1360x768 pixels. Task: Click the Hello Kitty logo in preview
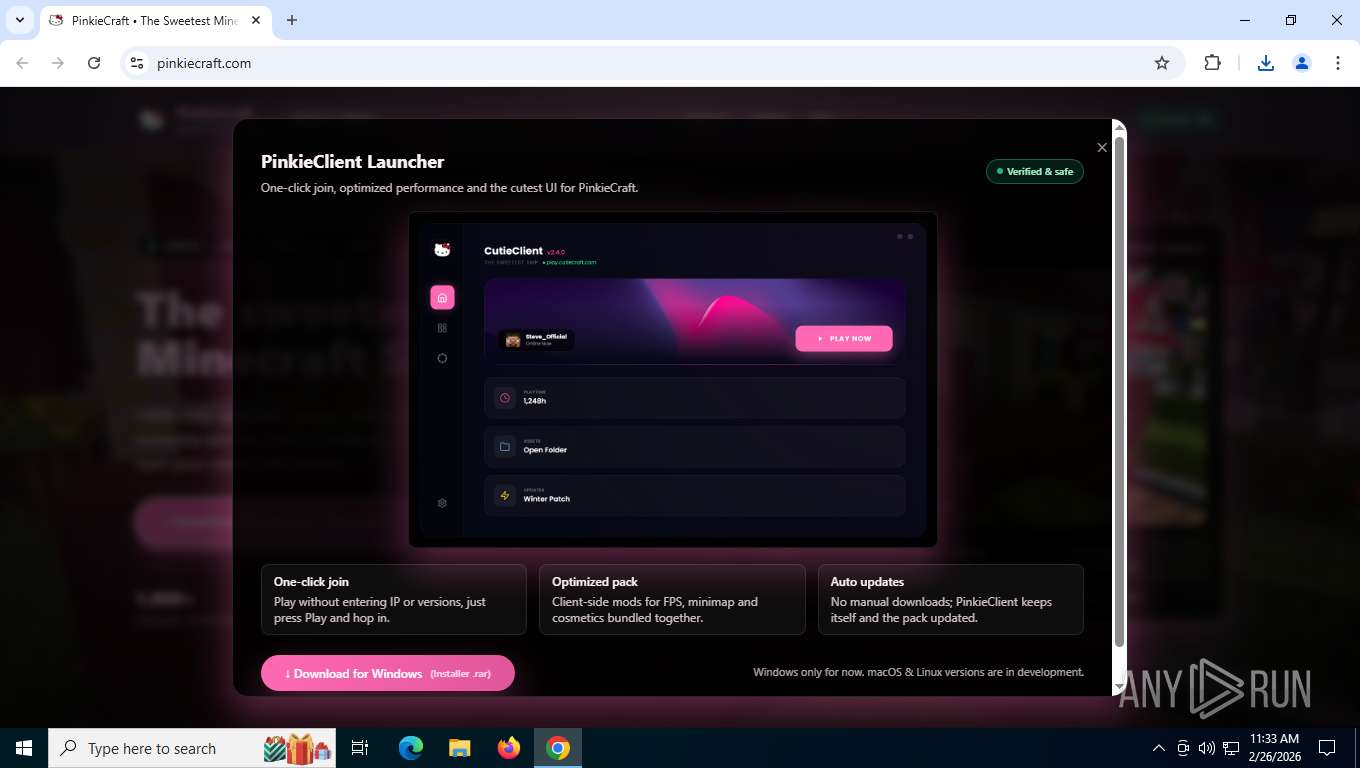pos(442,250)
